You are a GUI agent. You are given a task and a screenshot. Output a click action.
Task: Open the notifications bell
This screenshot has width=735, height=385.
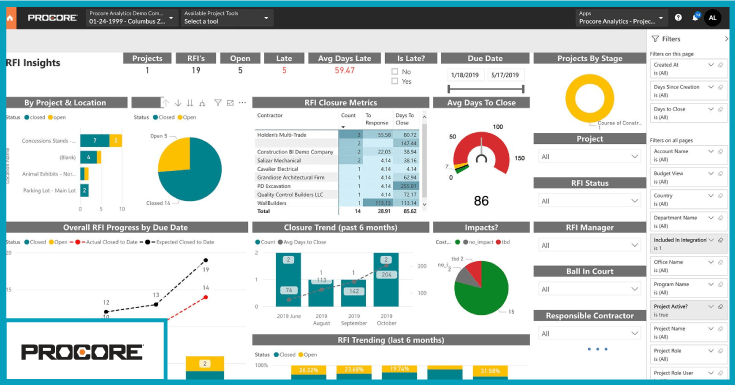695,18
